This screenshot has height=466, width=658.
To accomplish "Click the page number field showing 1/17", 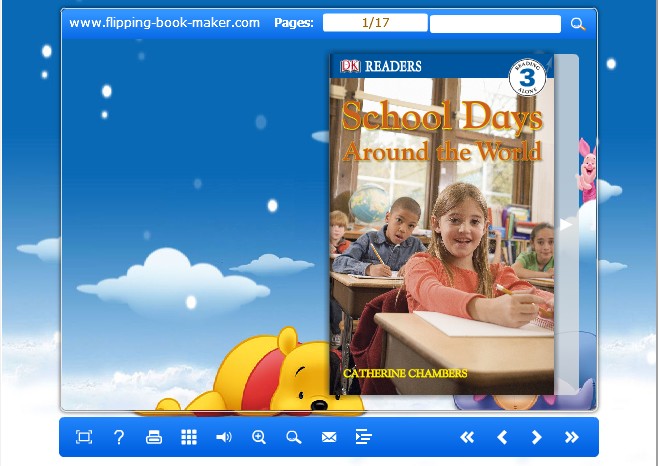I will (375, 23).
